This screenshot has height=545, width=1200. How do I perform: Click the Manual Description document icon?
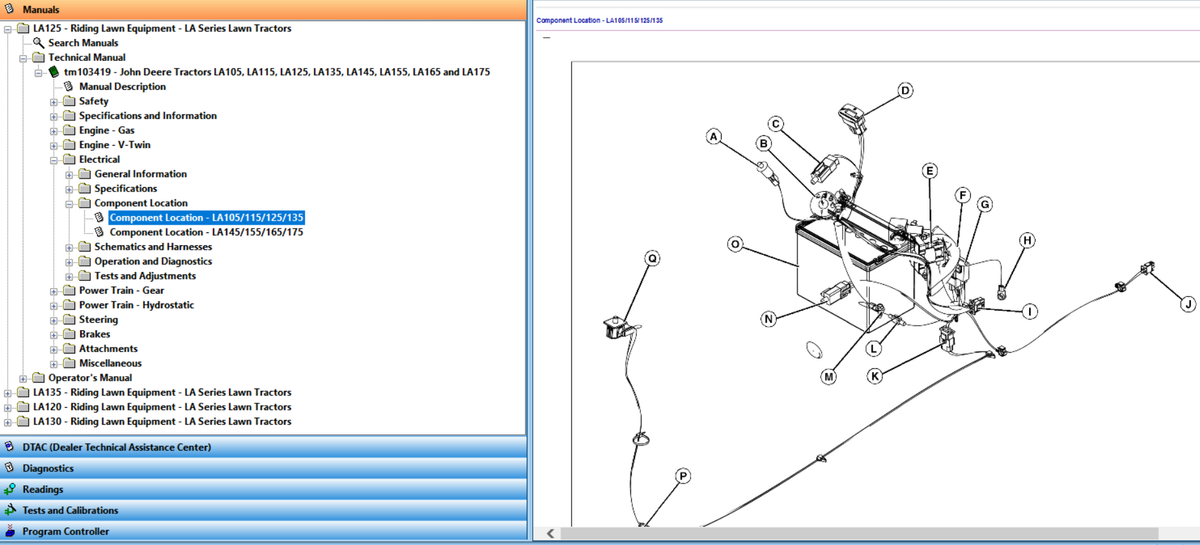click(x=69, y=87)
